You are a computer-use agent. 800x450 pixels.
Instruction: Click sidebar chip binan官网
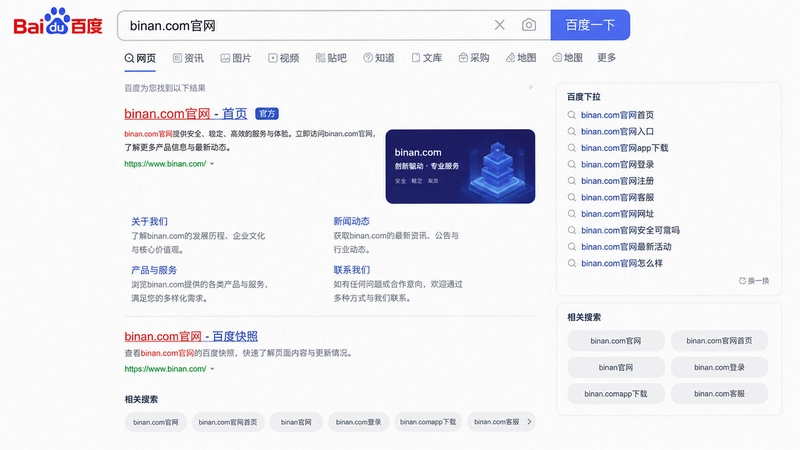616,367
